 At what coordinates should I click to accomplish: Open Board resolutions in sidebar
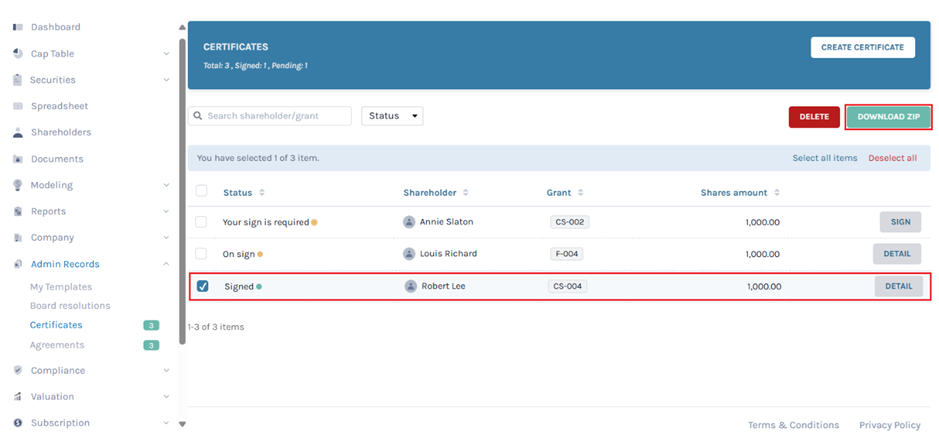point(70,306)
